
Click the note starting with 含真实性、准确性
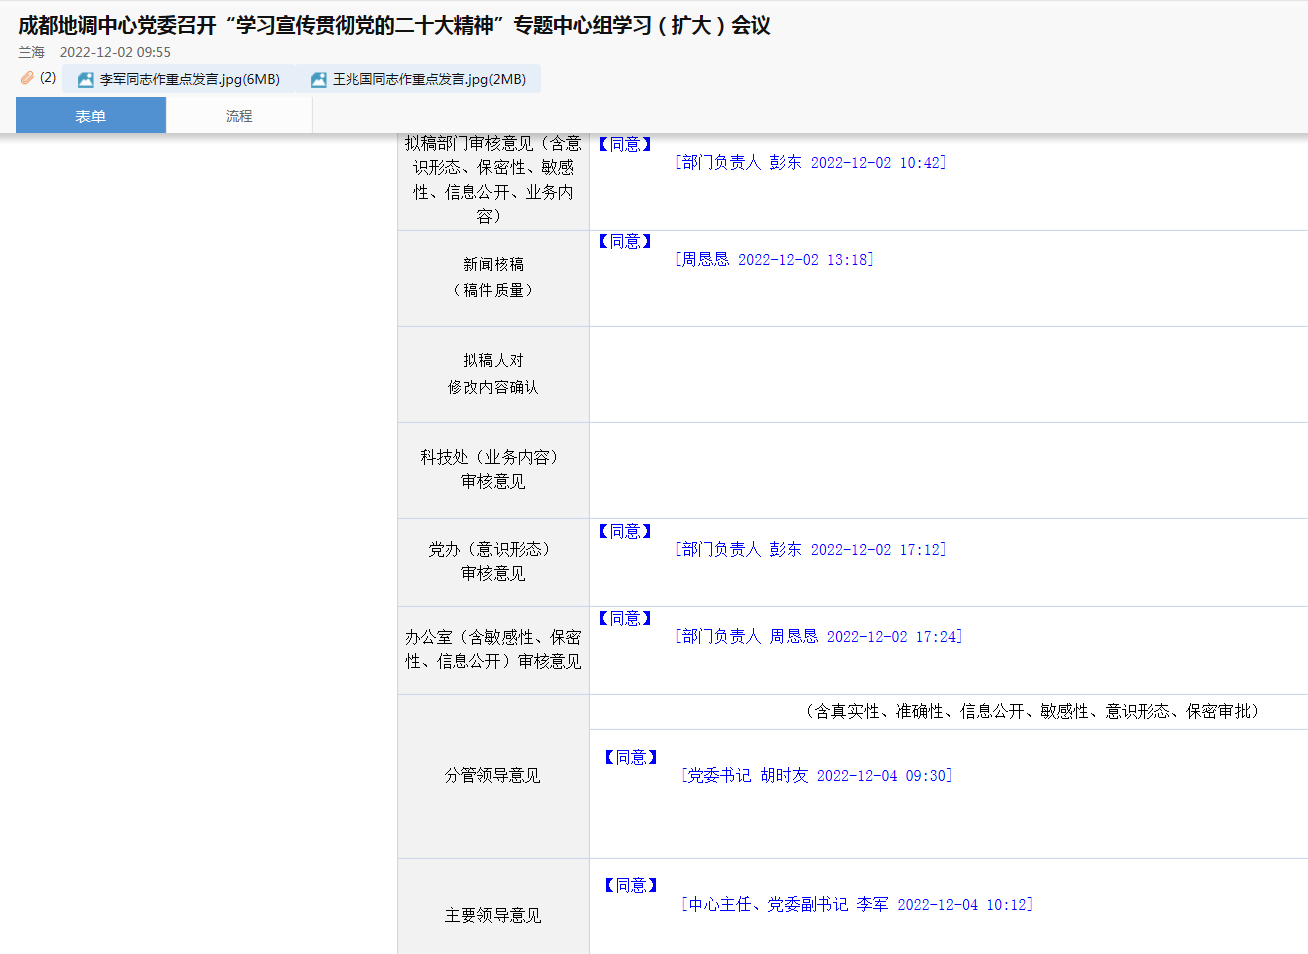(x=1031, y=711)
